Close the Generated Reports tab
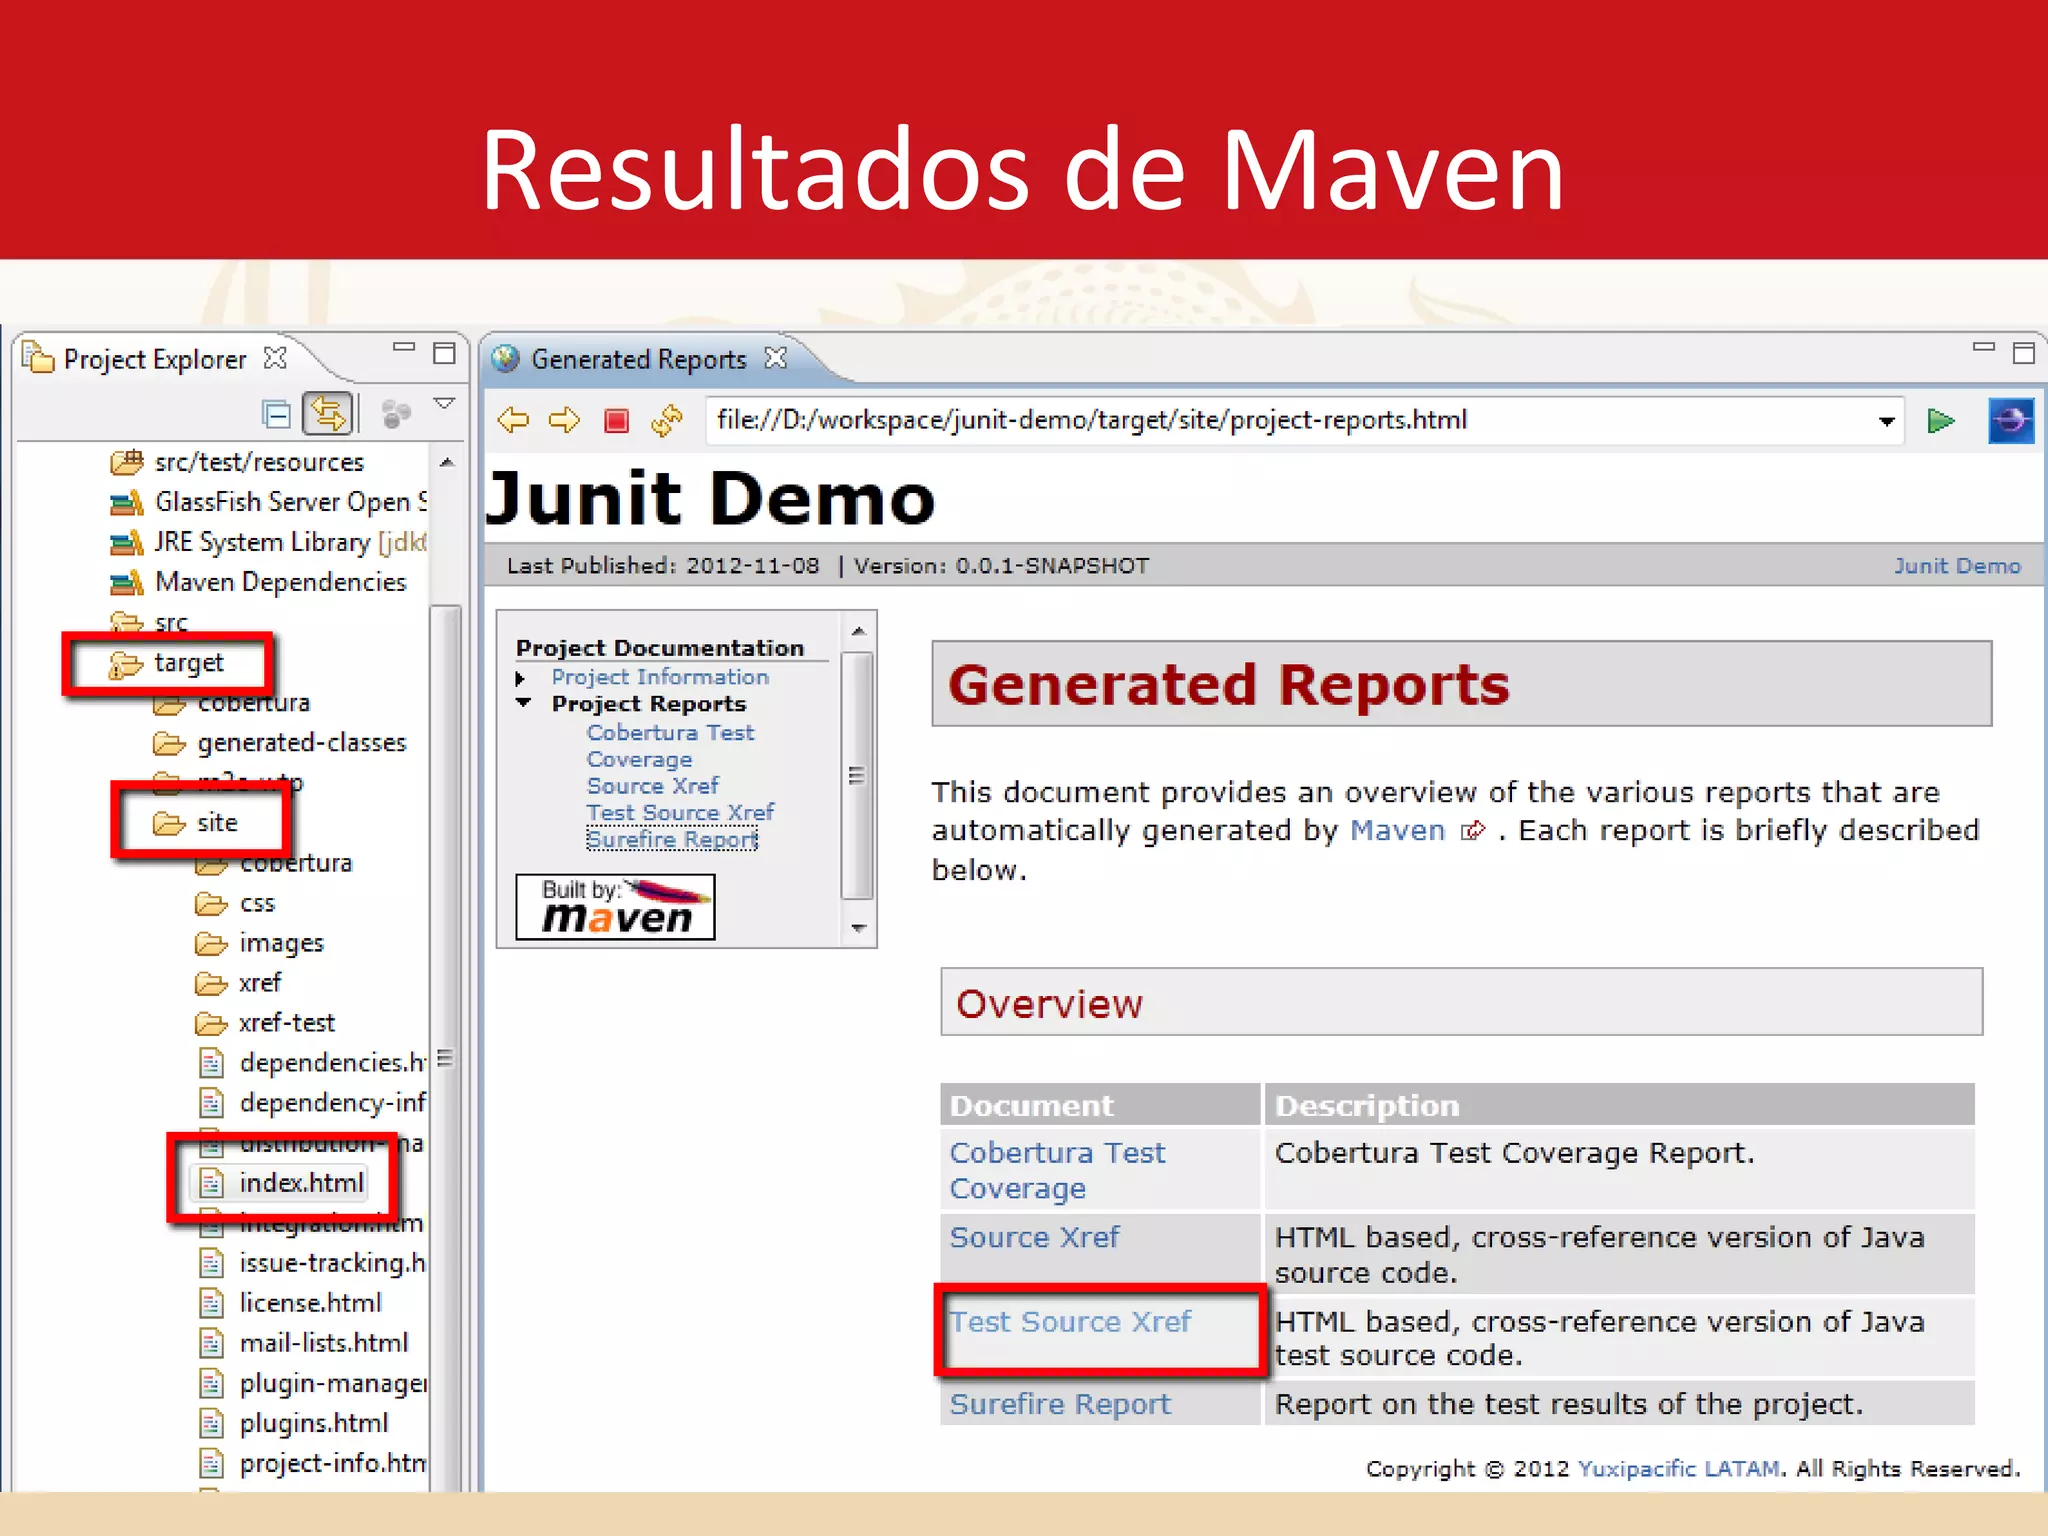Screen dimensions: 2048x1536 point(775,358)
